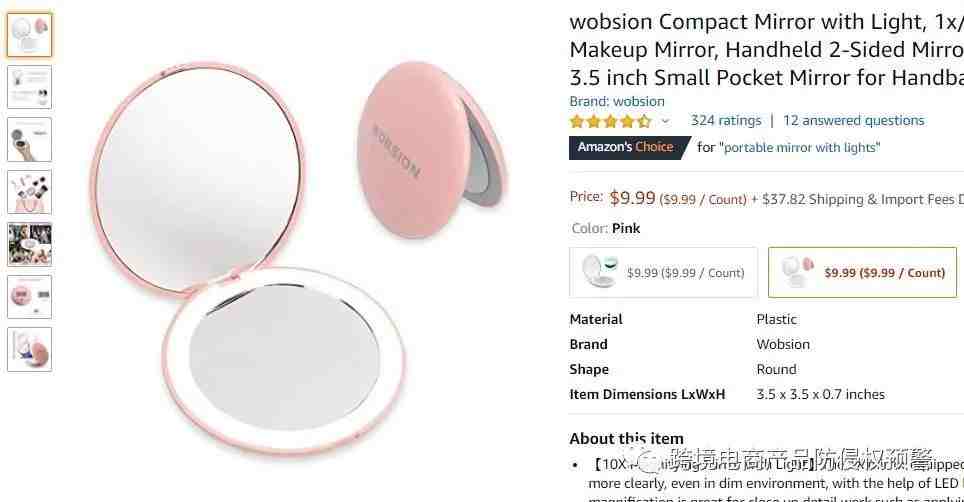Click the closed pink WOBSION mirror in the main image
Image resolution: width=964 pixels, height=502 pixels.
[x=432, y=149]
